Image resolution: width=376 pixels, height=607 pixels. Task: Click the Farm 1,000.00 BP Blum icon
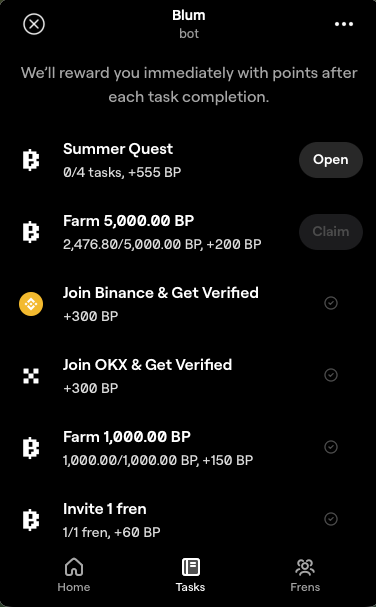[x=31, y=448]
